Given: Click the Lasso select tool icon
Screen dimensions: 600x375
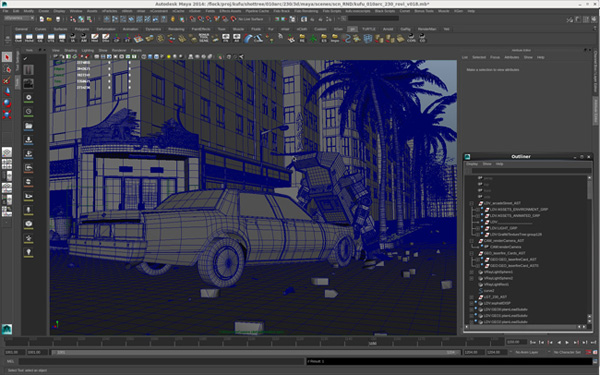Looking at the screenshot, I should pos(7,69).
